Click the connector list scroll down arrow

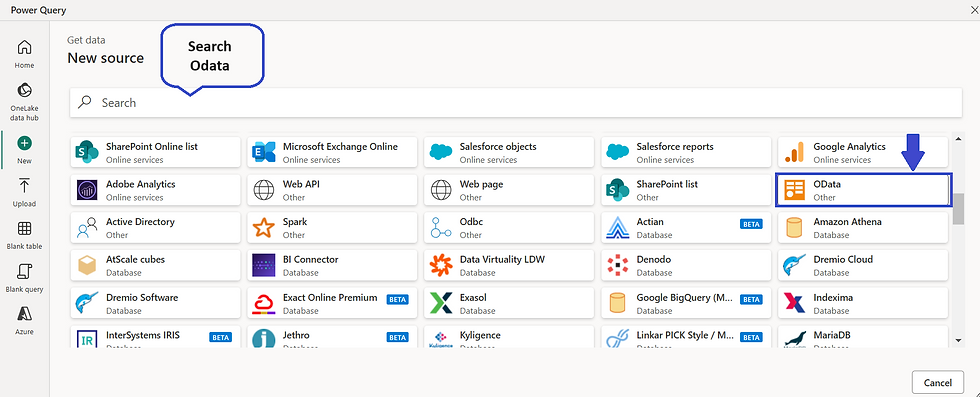point(958,340)
